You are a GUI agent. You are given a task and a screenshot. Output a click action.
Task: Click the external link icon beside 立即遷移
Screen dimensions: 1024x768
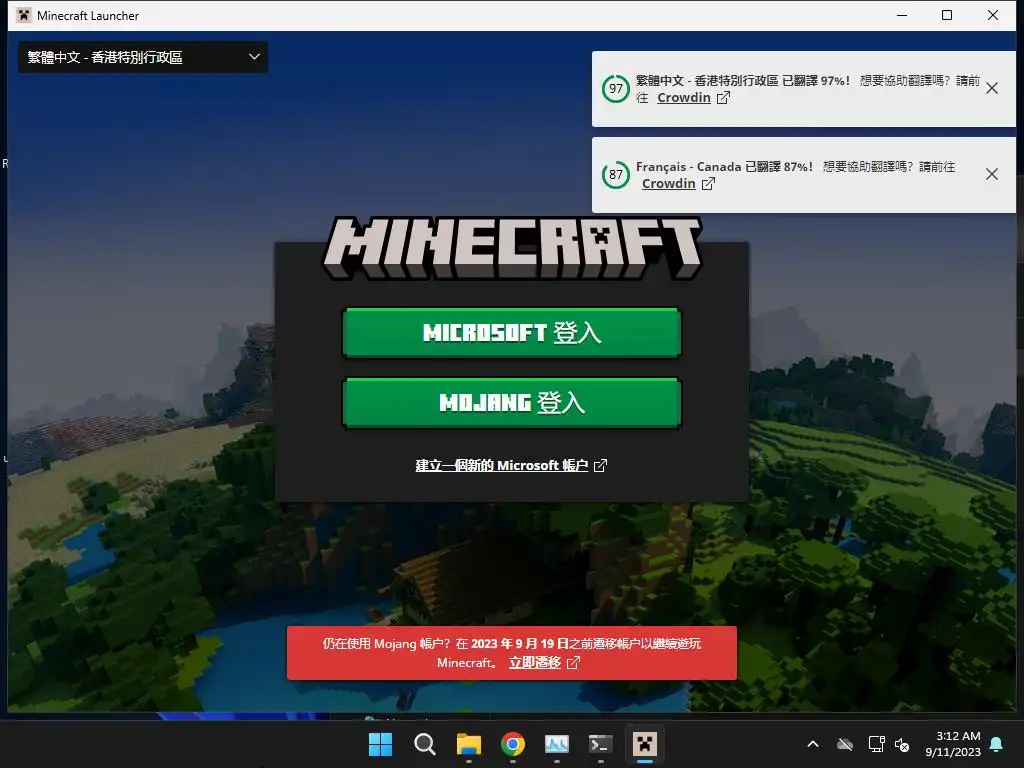[x=573, y=663]
